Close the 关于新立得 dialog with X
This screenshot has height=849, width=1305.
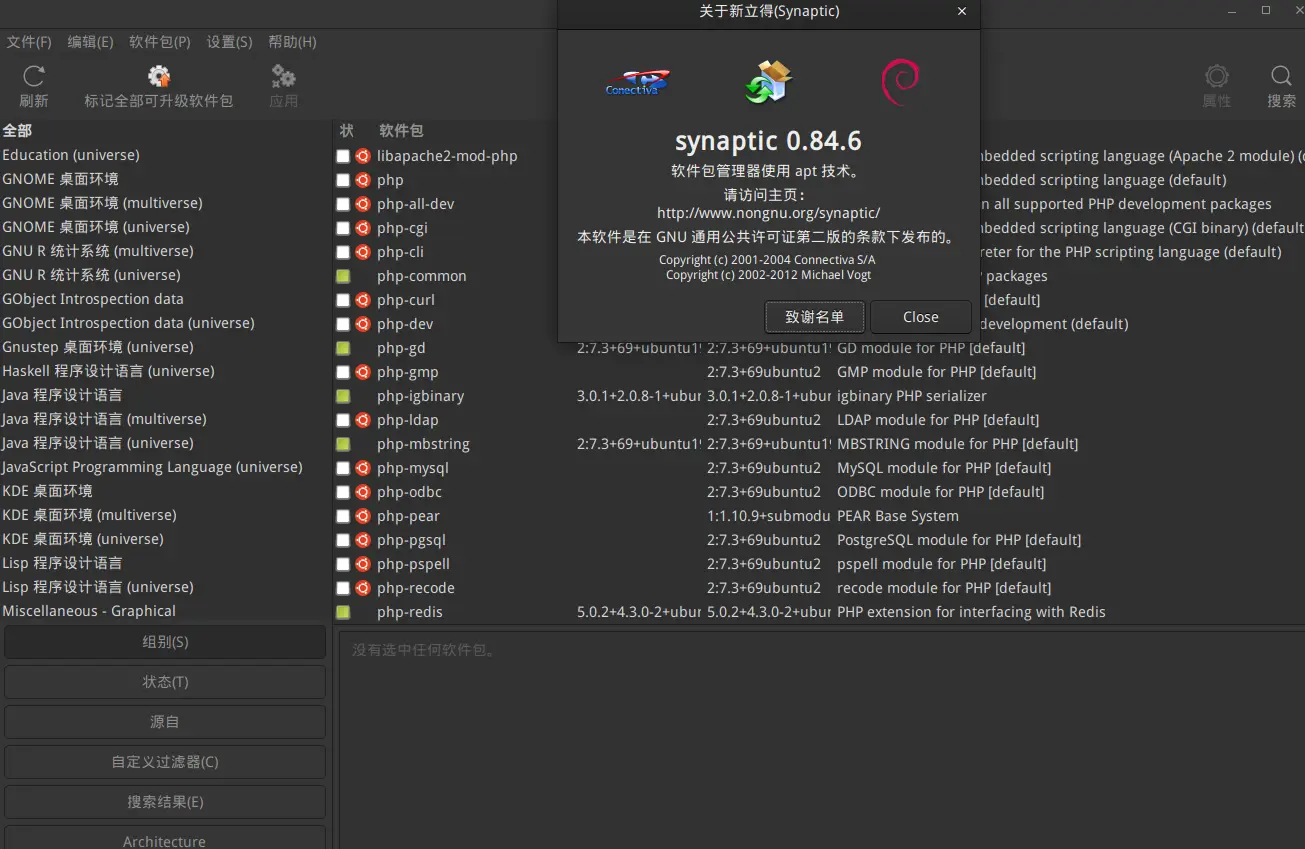(x=962, y=12)
